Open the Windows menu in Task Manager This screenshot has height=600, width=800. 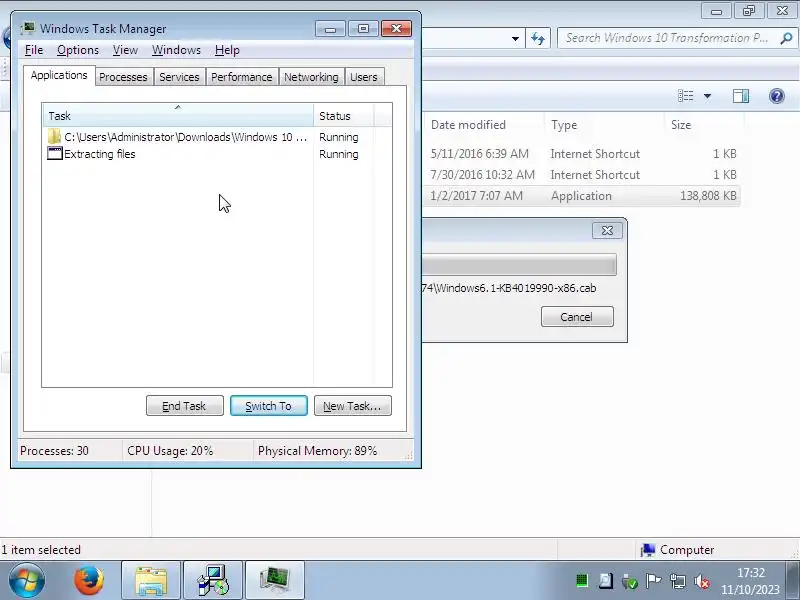point(176,50)
